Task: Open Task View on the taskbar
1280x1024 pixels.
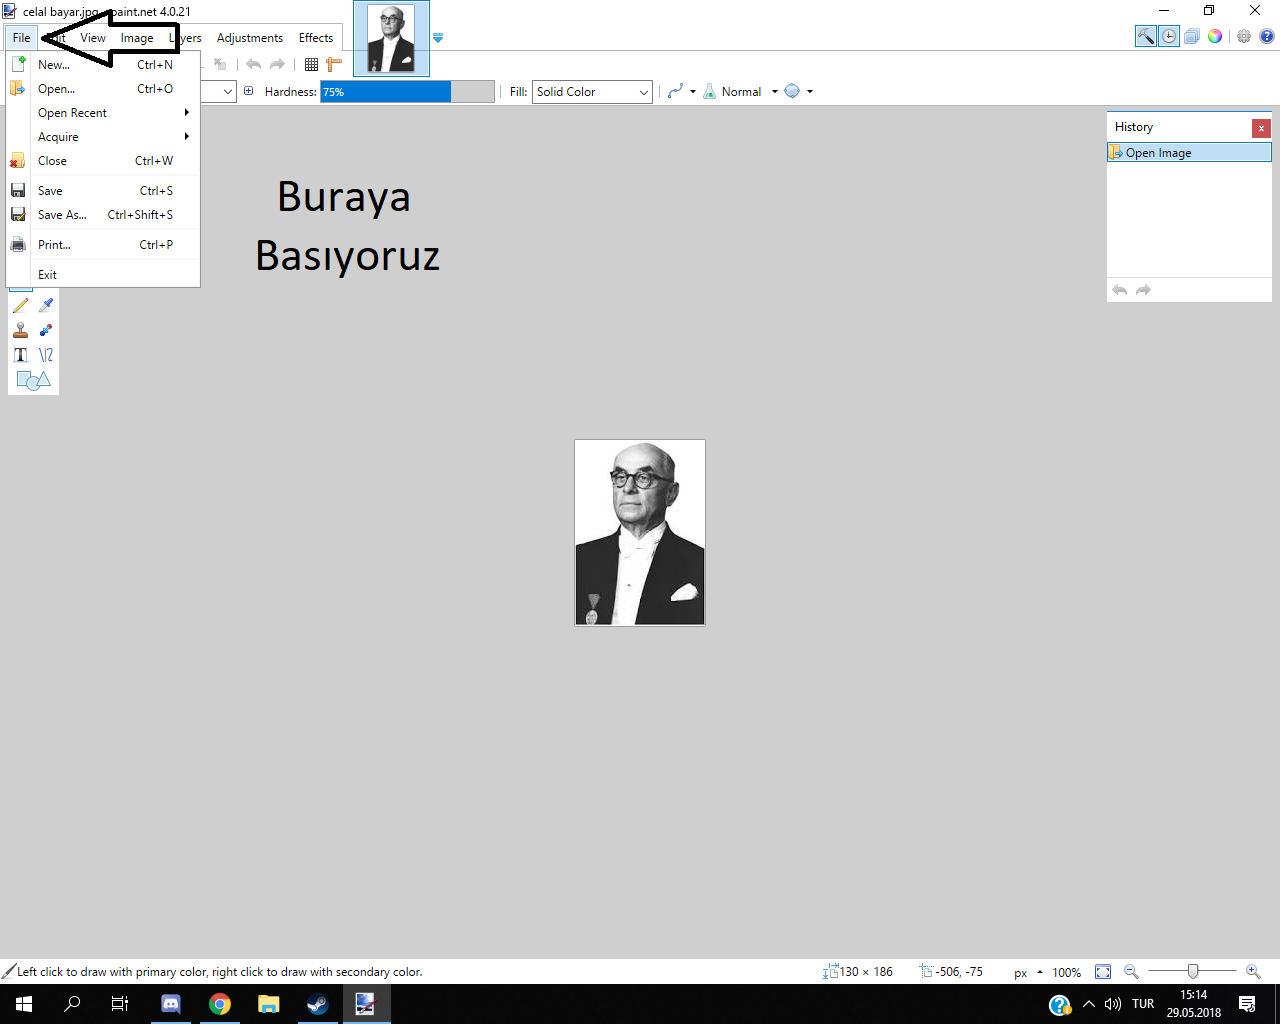Action: 120,1004
